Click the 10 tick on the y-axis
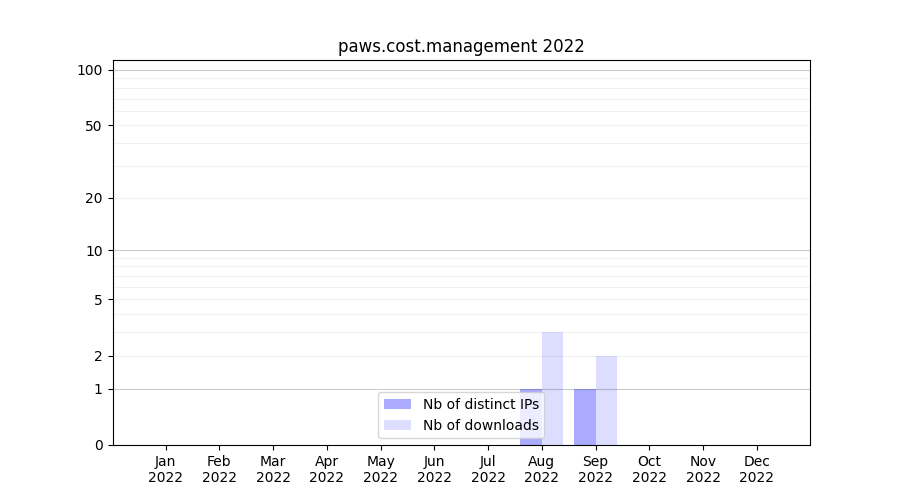The width and height of the screenshot is (900, 500). tap(94, 251)
